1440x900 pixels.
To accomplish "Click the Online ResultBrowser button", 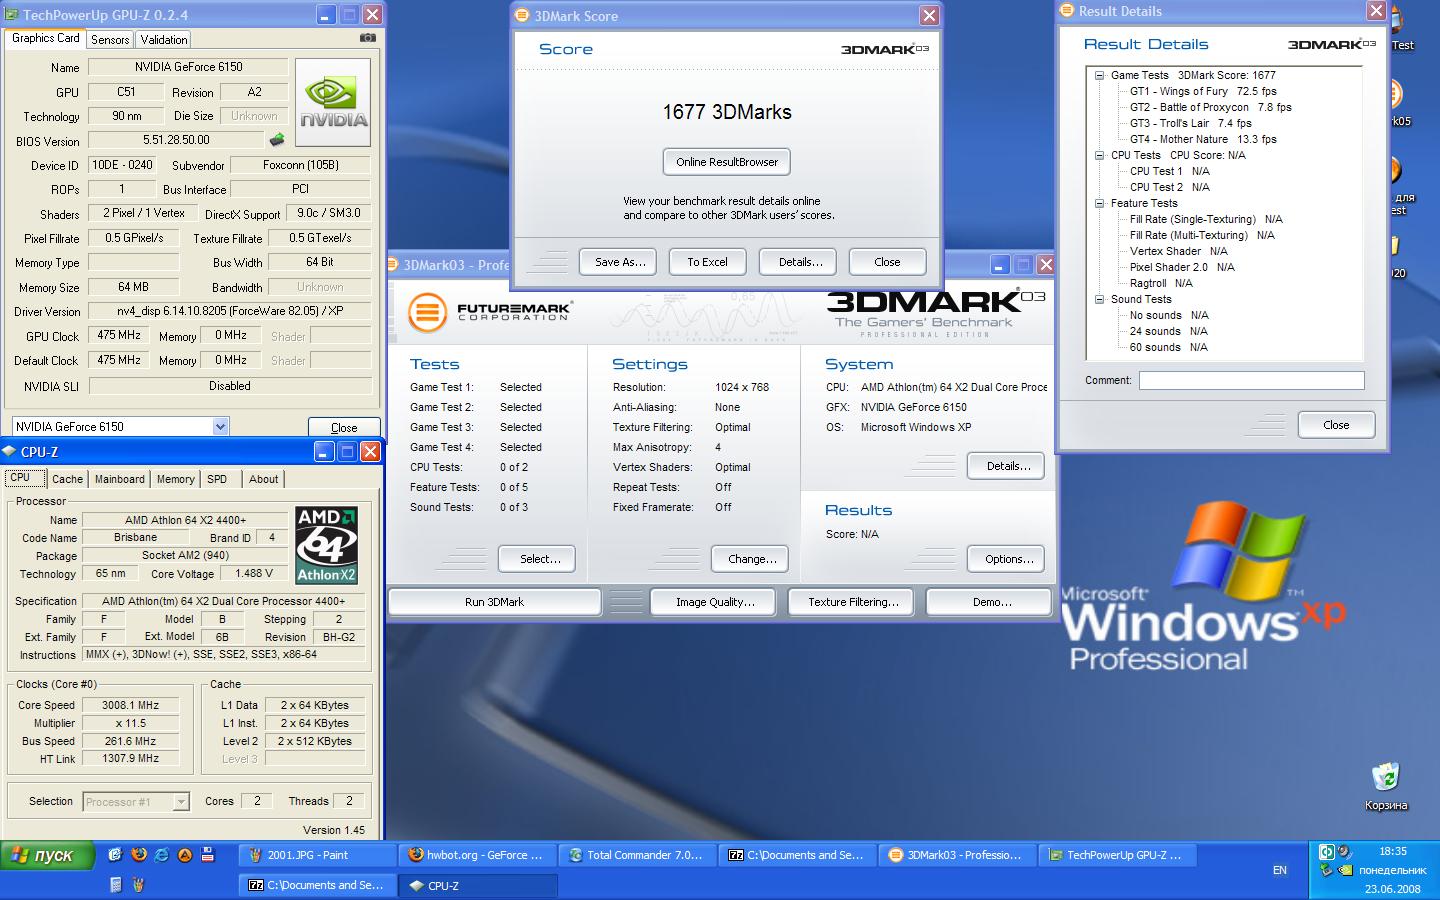I will coord(727,162).
